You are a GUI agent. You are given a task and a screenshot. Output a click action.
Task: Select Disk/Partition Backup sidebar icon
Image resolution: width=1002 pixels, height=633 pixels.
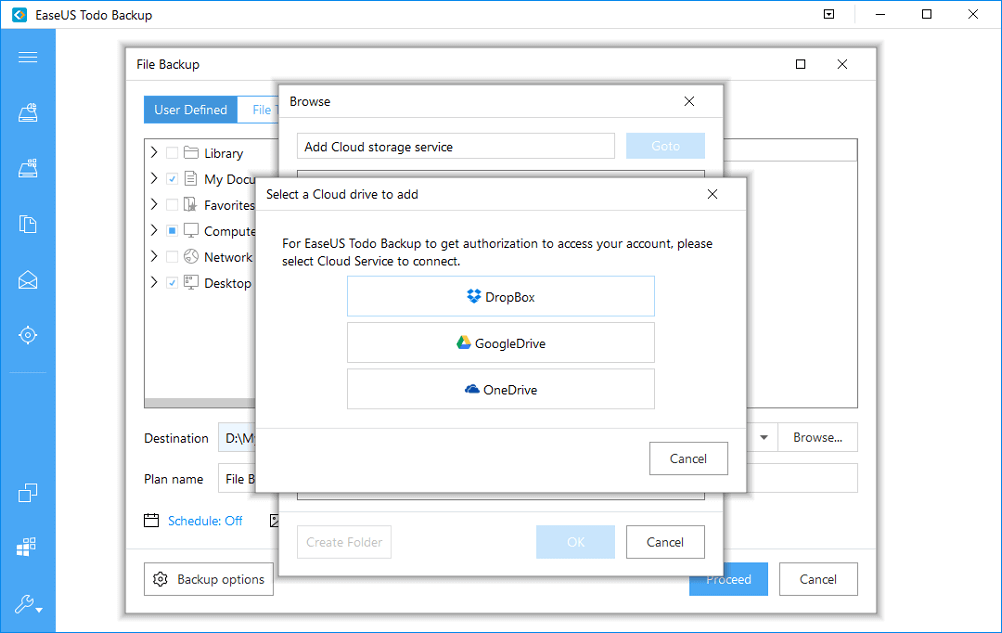point(27,112)
